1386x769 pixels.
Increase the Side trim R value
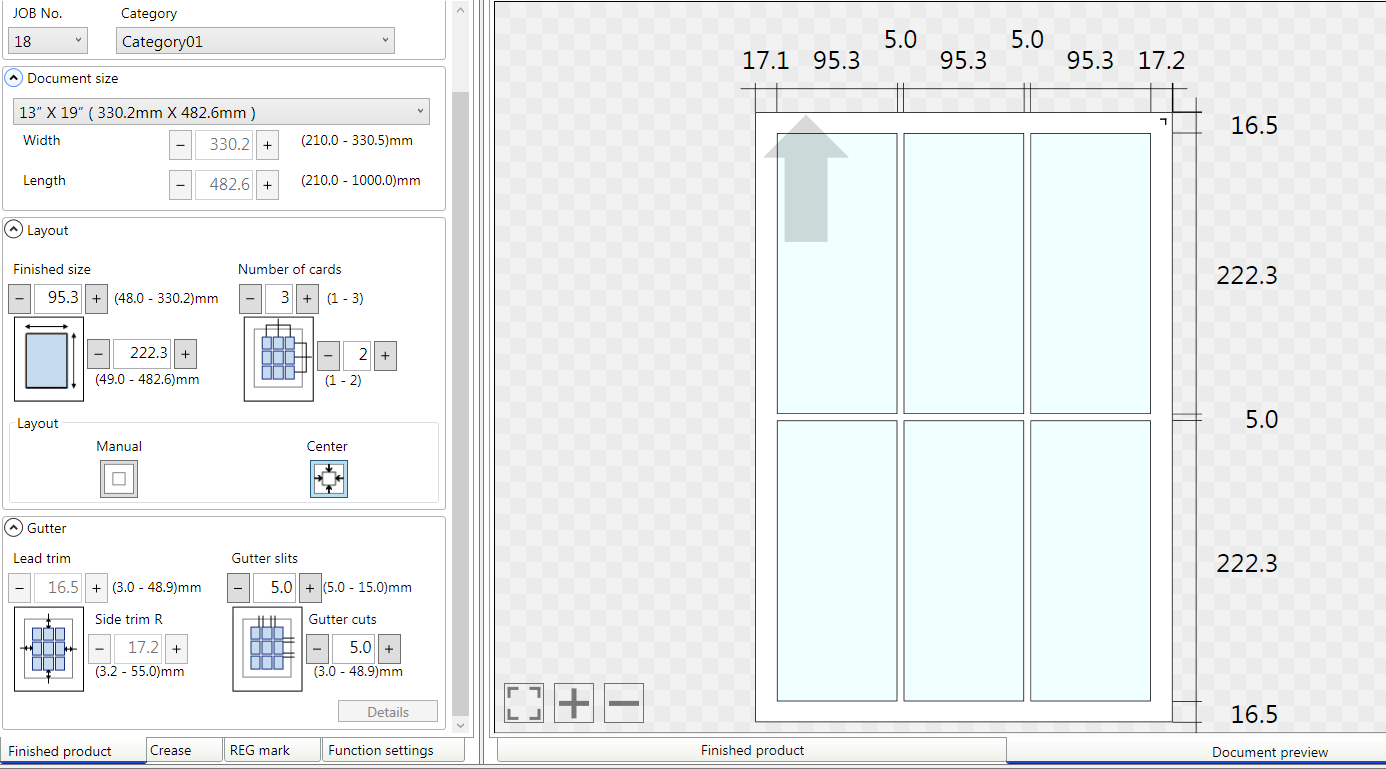tap(176, 649)
